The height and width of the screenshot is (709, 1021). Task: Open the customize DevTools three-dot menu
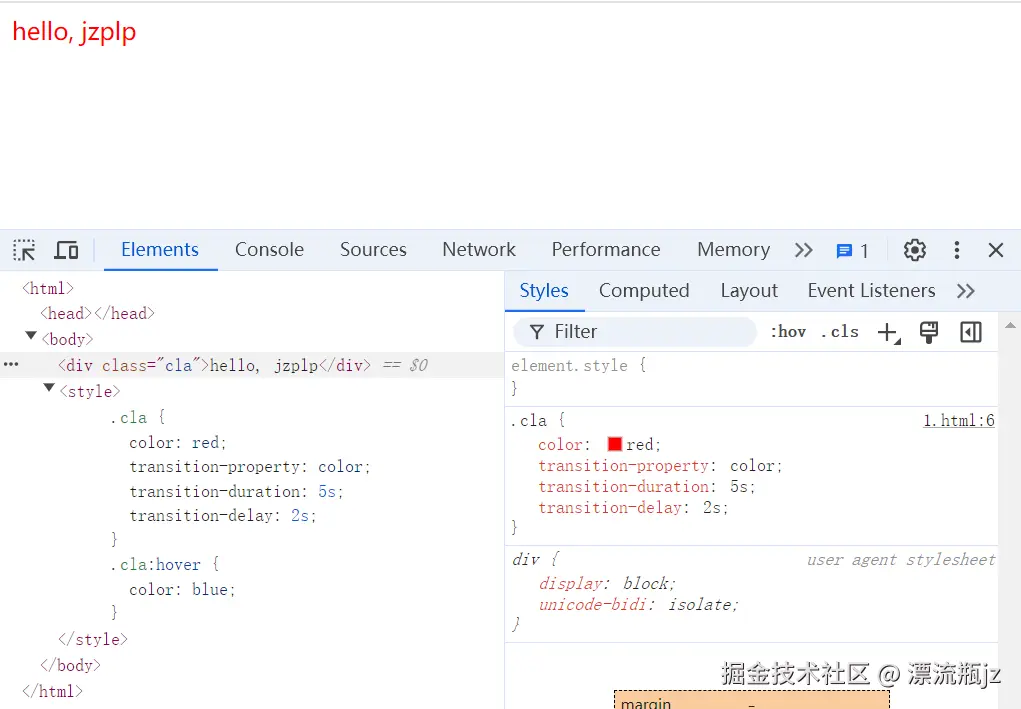coord(956,250)
